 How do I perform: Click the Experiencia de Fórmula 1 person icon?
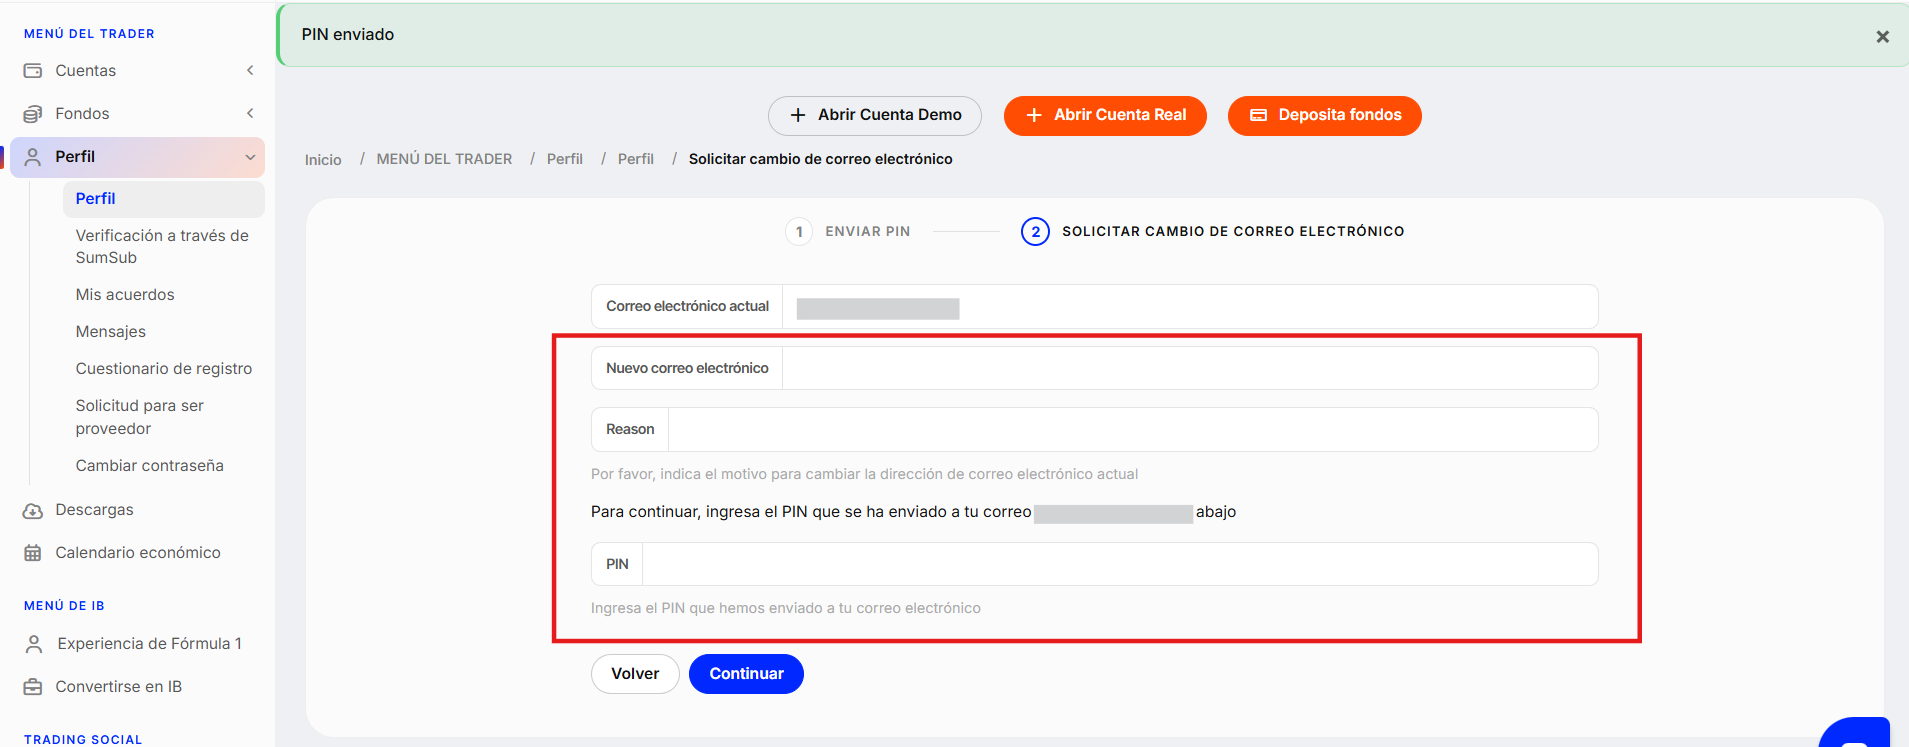click(34, 644)
